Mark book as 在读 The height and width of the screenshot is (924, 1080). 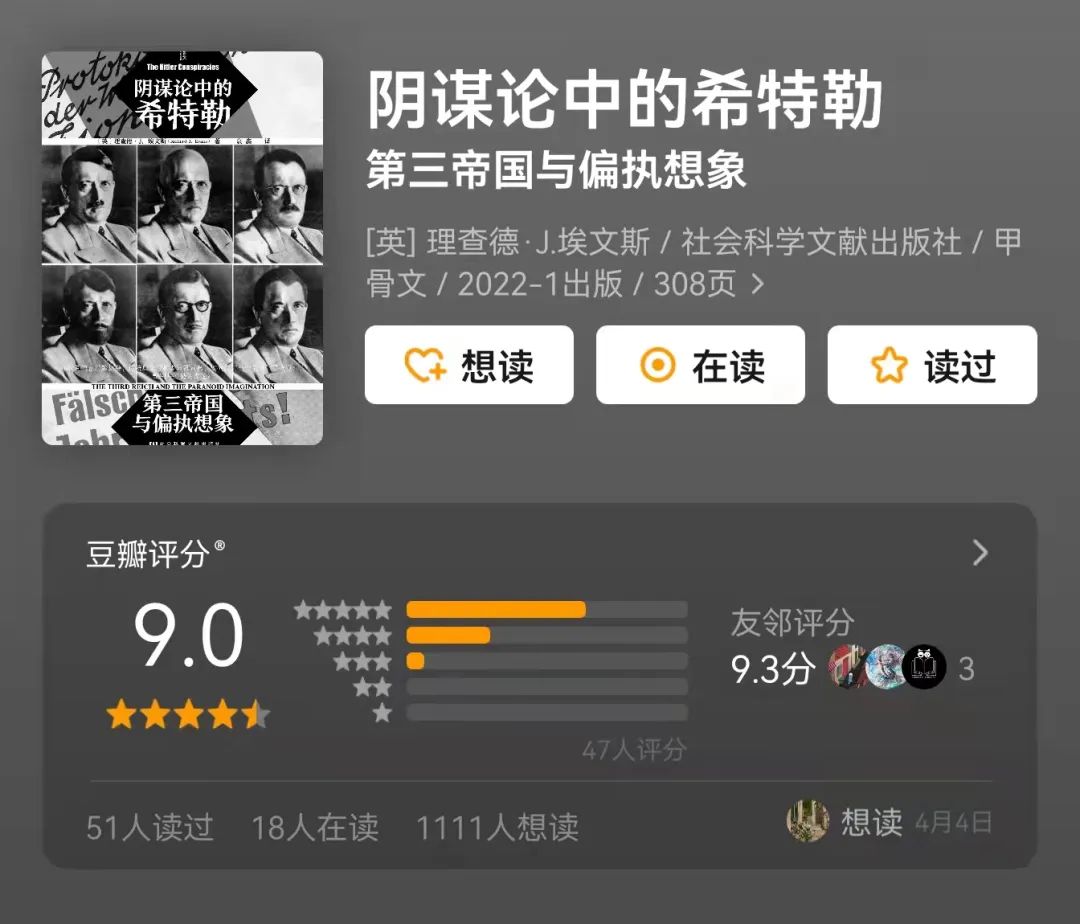tap(700, 365)
